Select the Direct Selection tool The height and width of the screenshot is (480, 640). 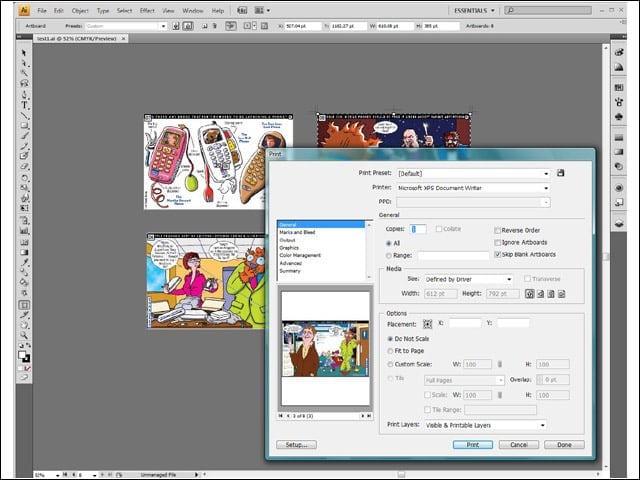[24, 63]
